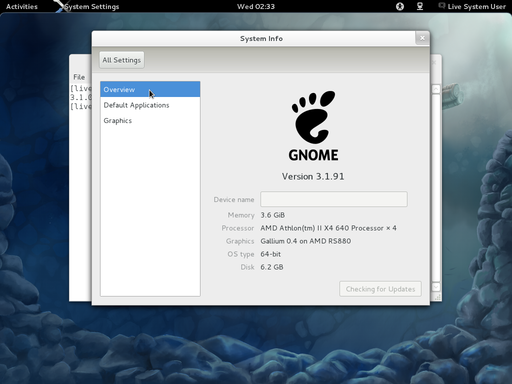Open the System Settings application menu
This screenshot has width=512, height=384.
tap(87, 6)
